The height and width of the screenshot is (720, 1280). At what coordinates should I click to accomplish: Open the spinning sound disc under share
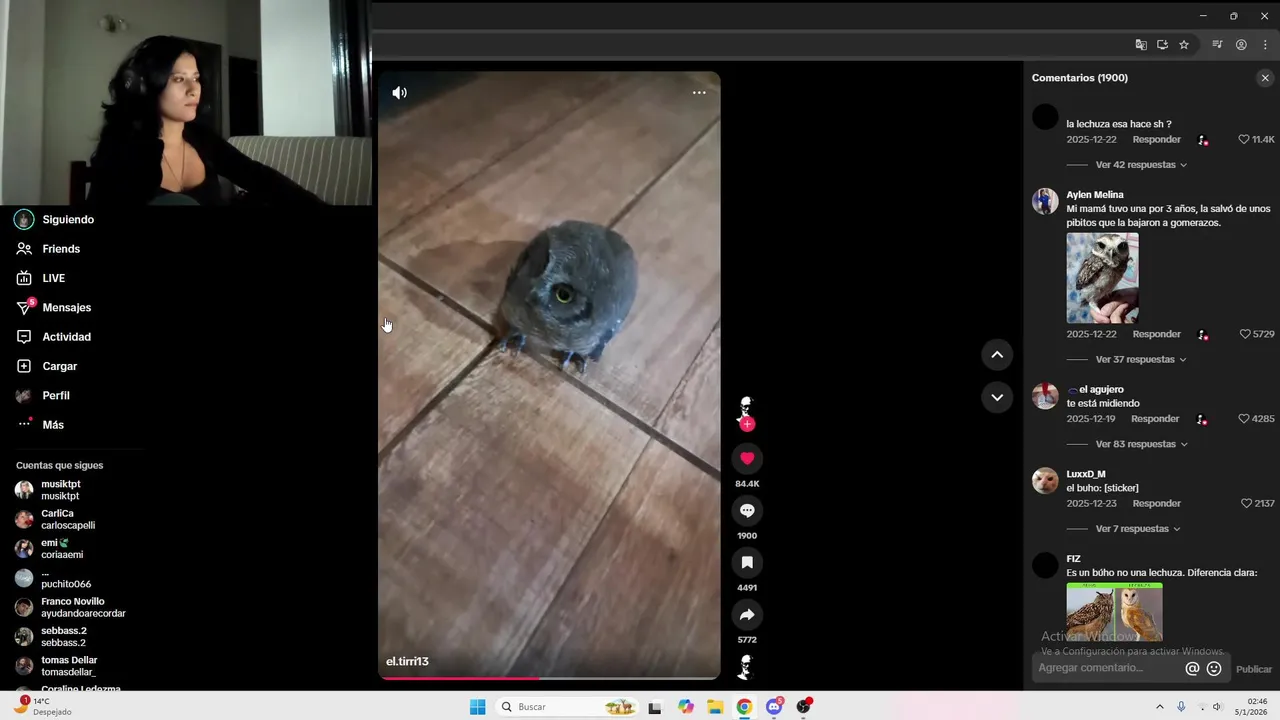click(746, 666)
